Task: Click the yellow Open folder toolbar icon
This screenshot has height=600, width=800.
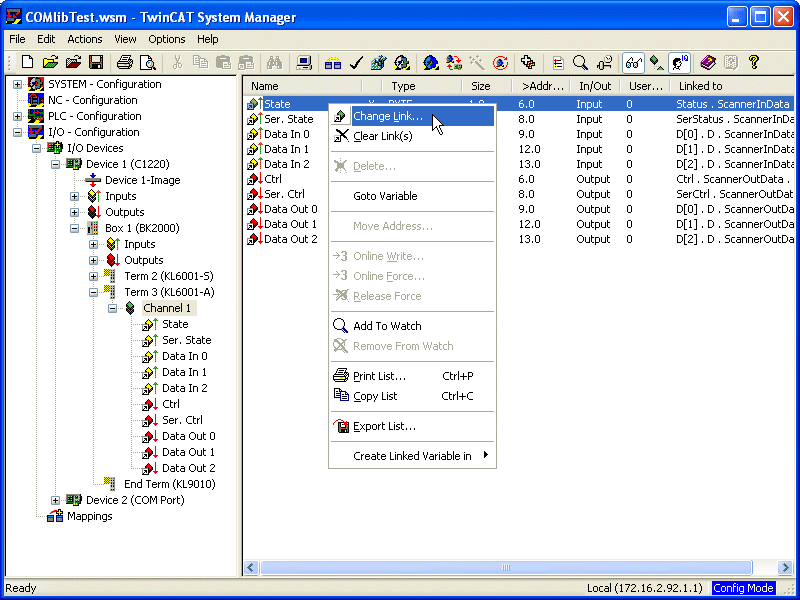Action: [x=50, y=63]
